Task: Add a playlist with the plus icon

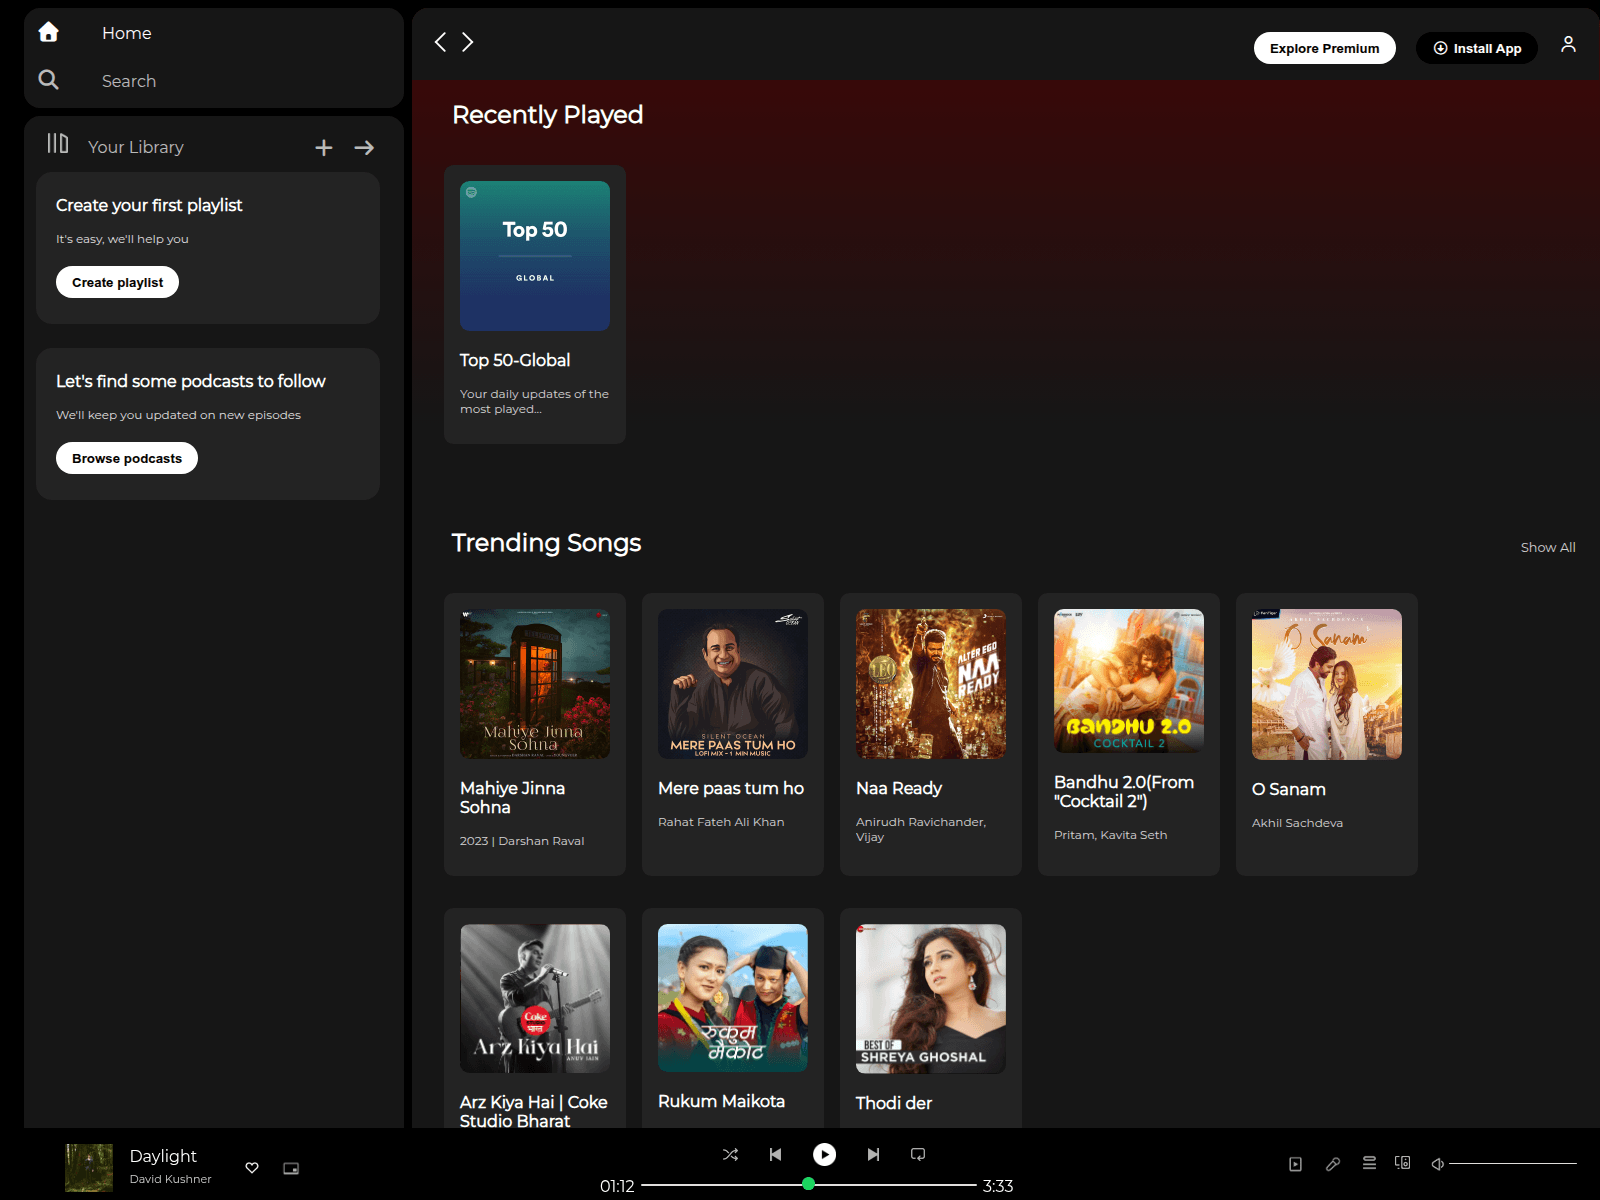Action: (x=324, y=148)
